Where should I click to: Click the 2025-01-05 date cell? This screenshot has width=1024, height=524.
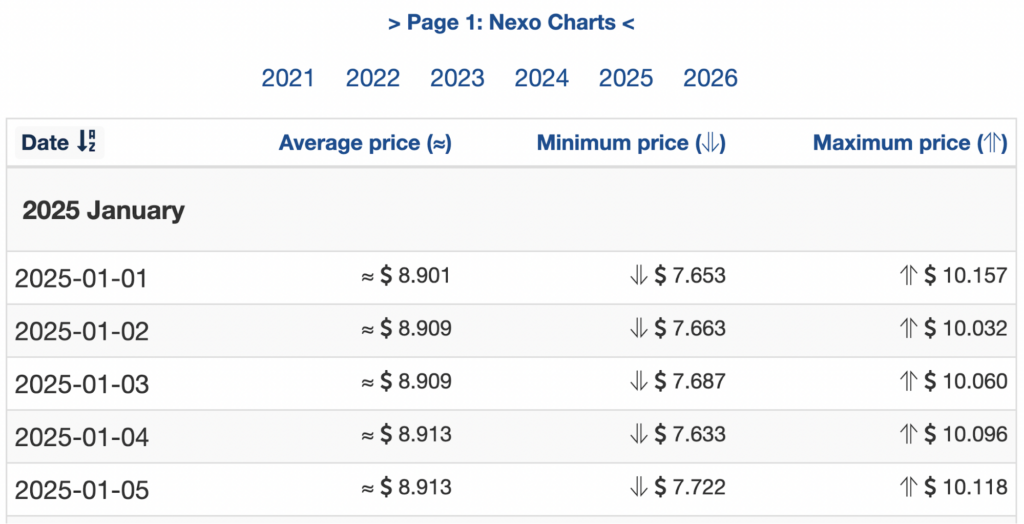click(x=81, y=490)
